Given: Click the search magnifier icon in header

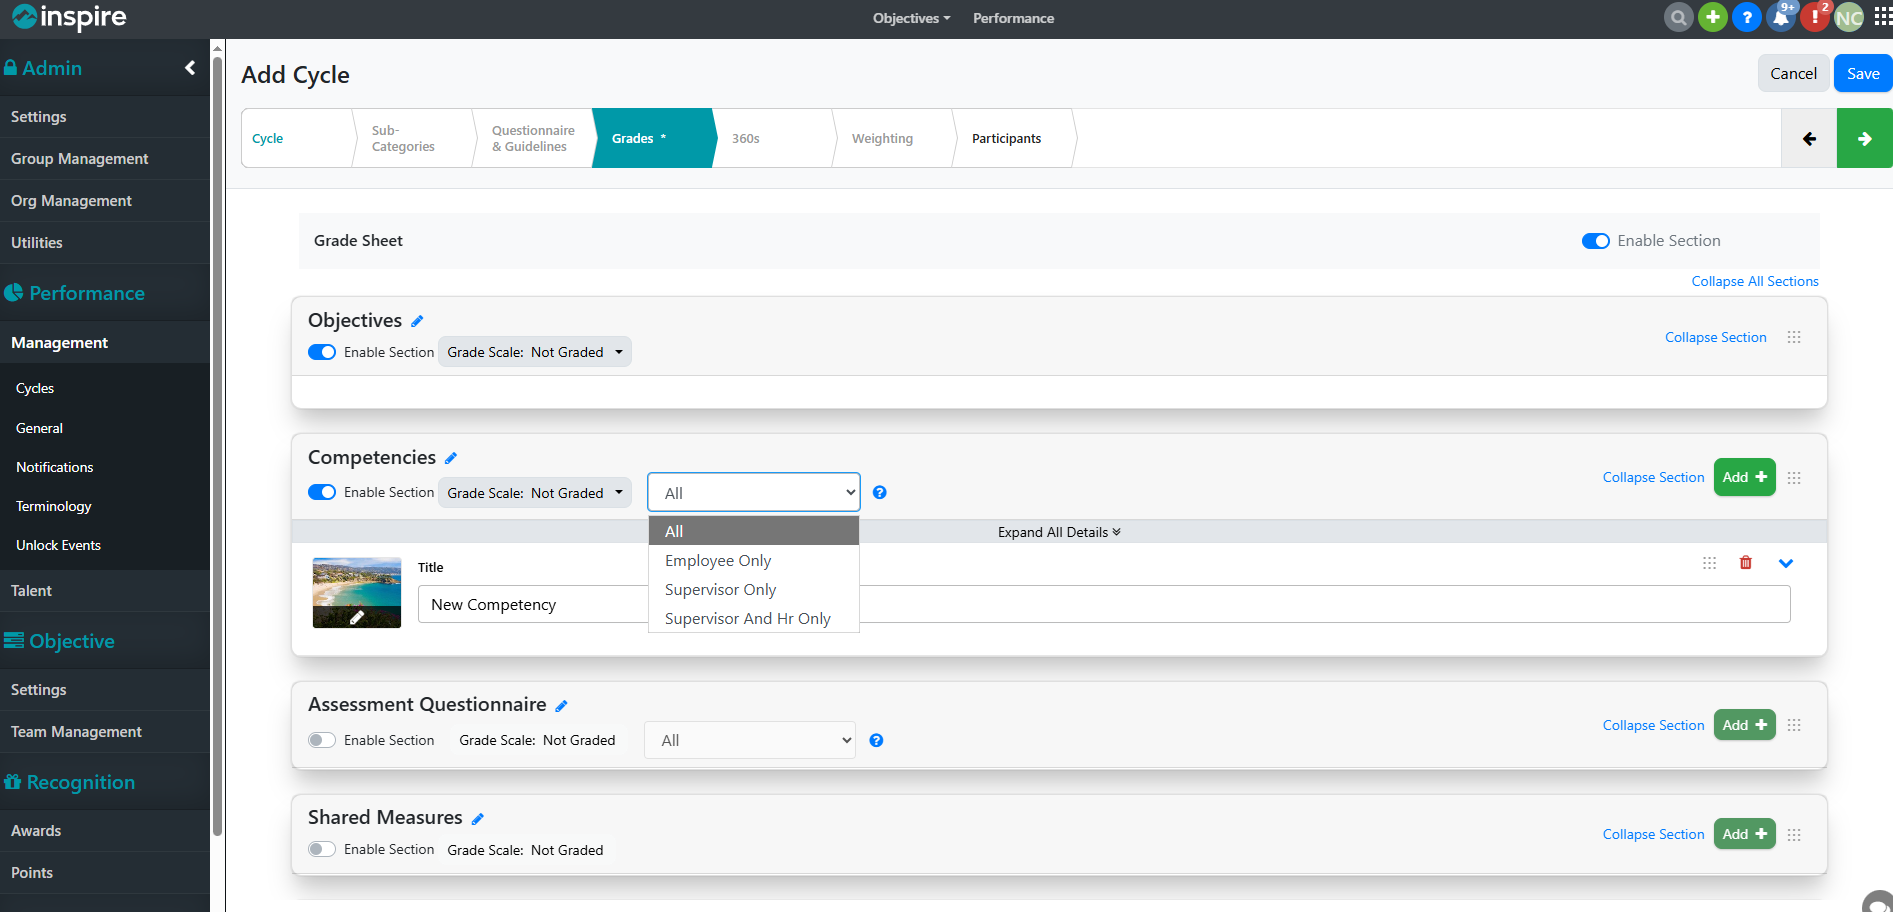Looking at the screenshot, I should (x=1678, y=18).
